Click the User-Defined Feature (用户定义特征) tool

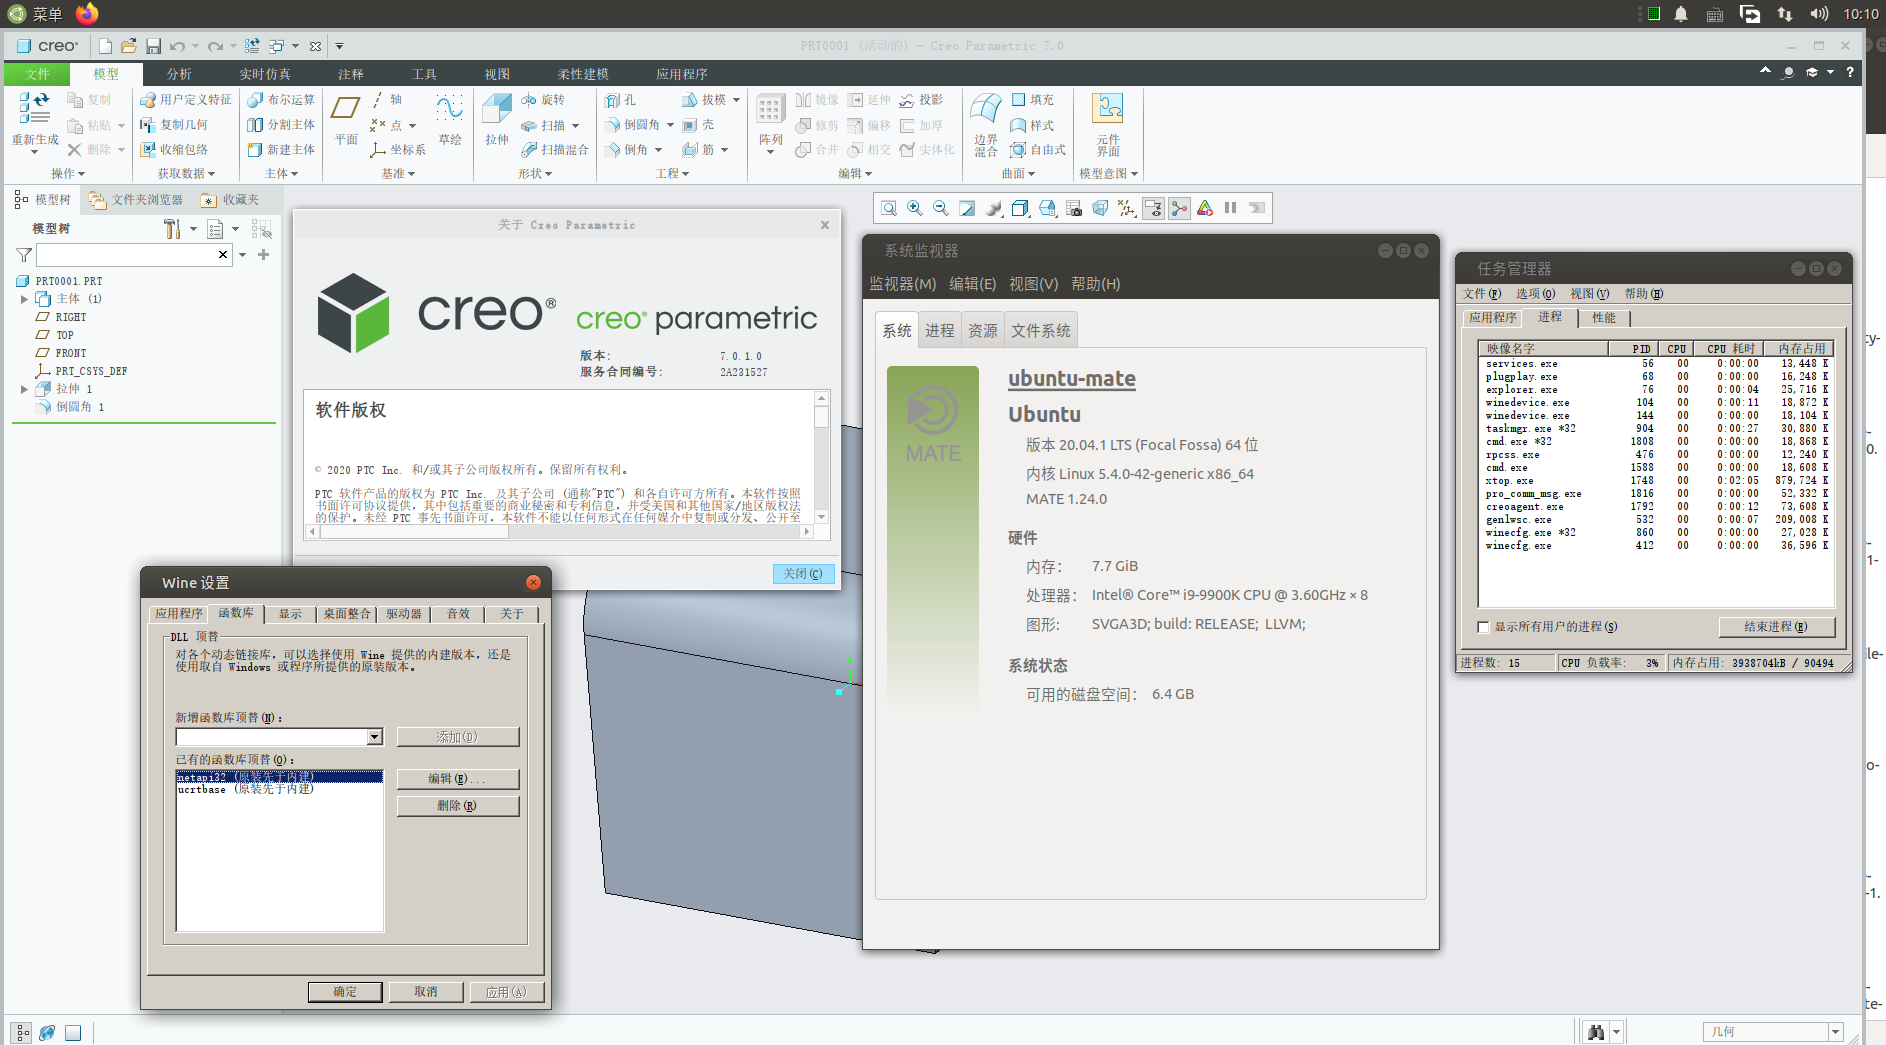[186, 100]
